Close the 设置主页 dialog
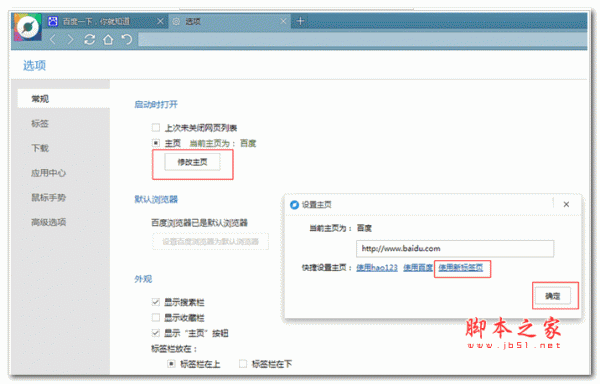The image size is (600, 384). [x=566, y=204]
